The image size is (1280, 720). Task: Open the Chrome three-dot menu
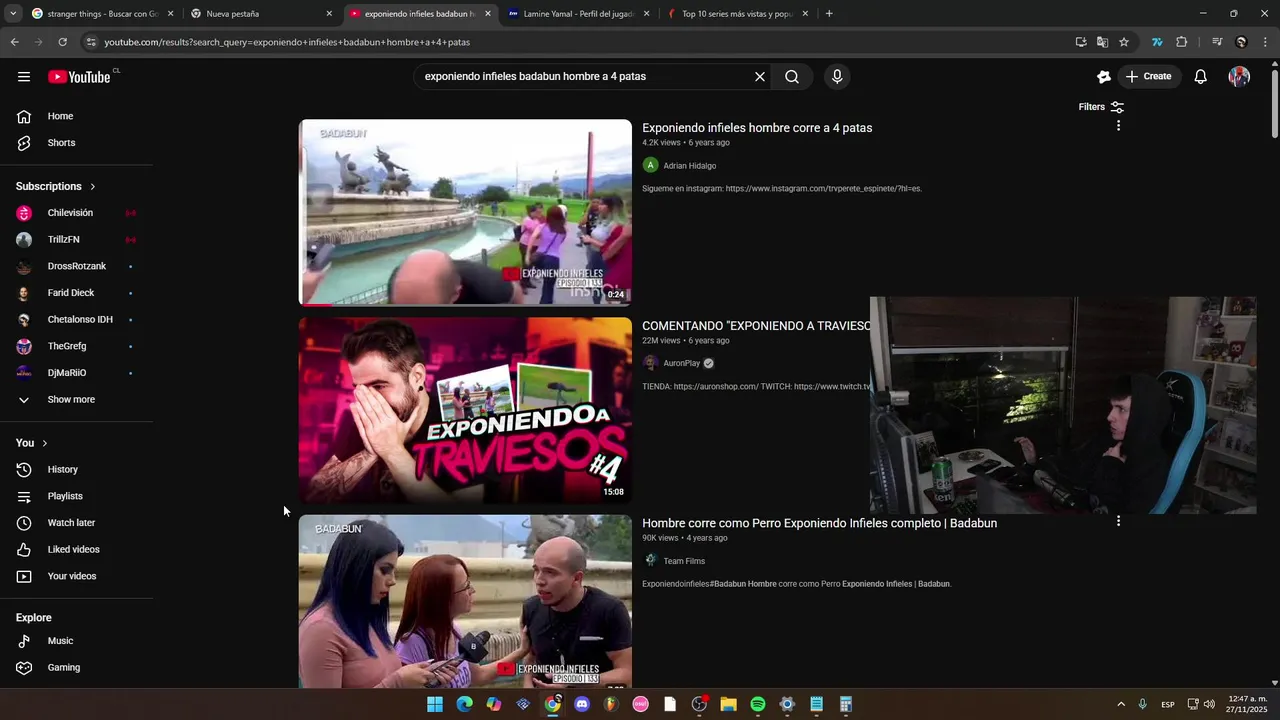click(x=1265, y=42)
